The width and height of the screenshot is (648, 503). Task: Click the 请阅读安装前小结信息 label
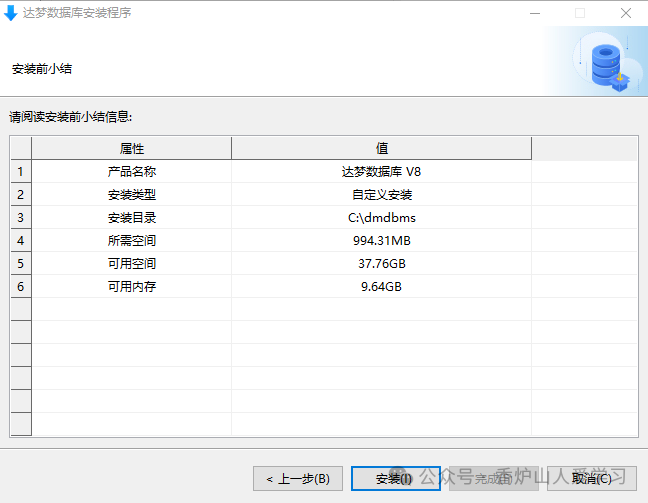coord(70,117)
